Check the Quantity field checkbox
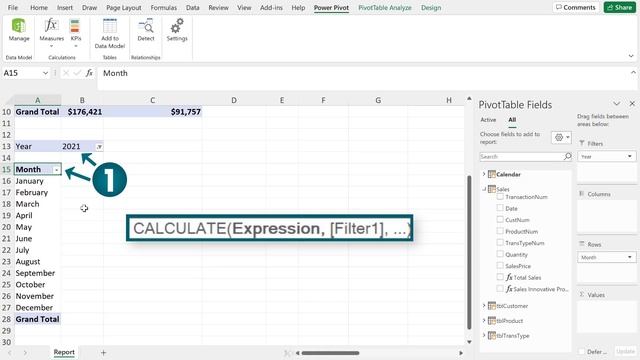The width and height of the screenshot is (640, 360). pos(500,254)
